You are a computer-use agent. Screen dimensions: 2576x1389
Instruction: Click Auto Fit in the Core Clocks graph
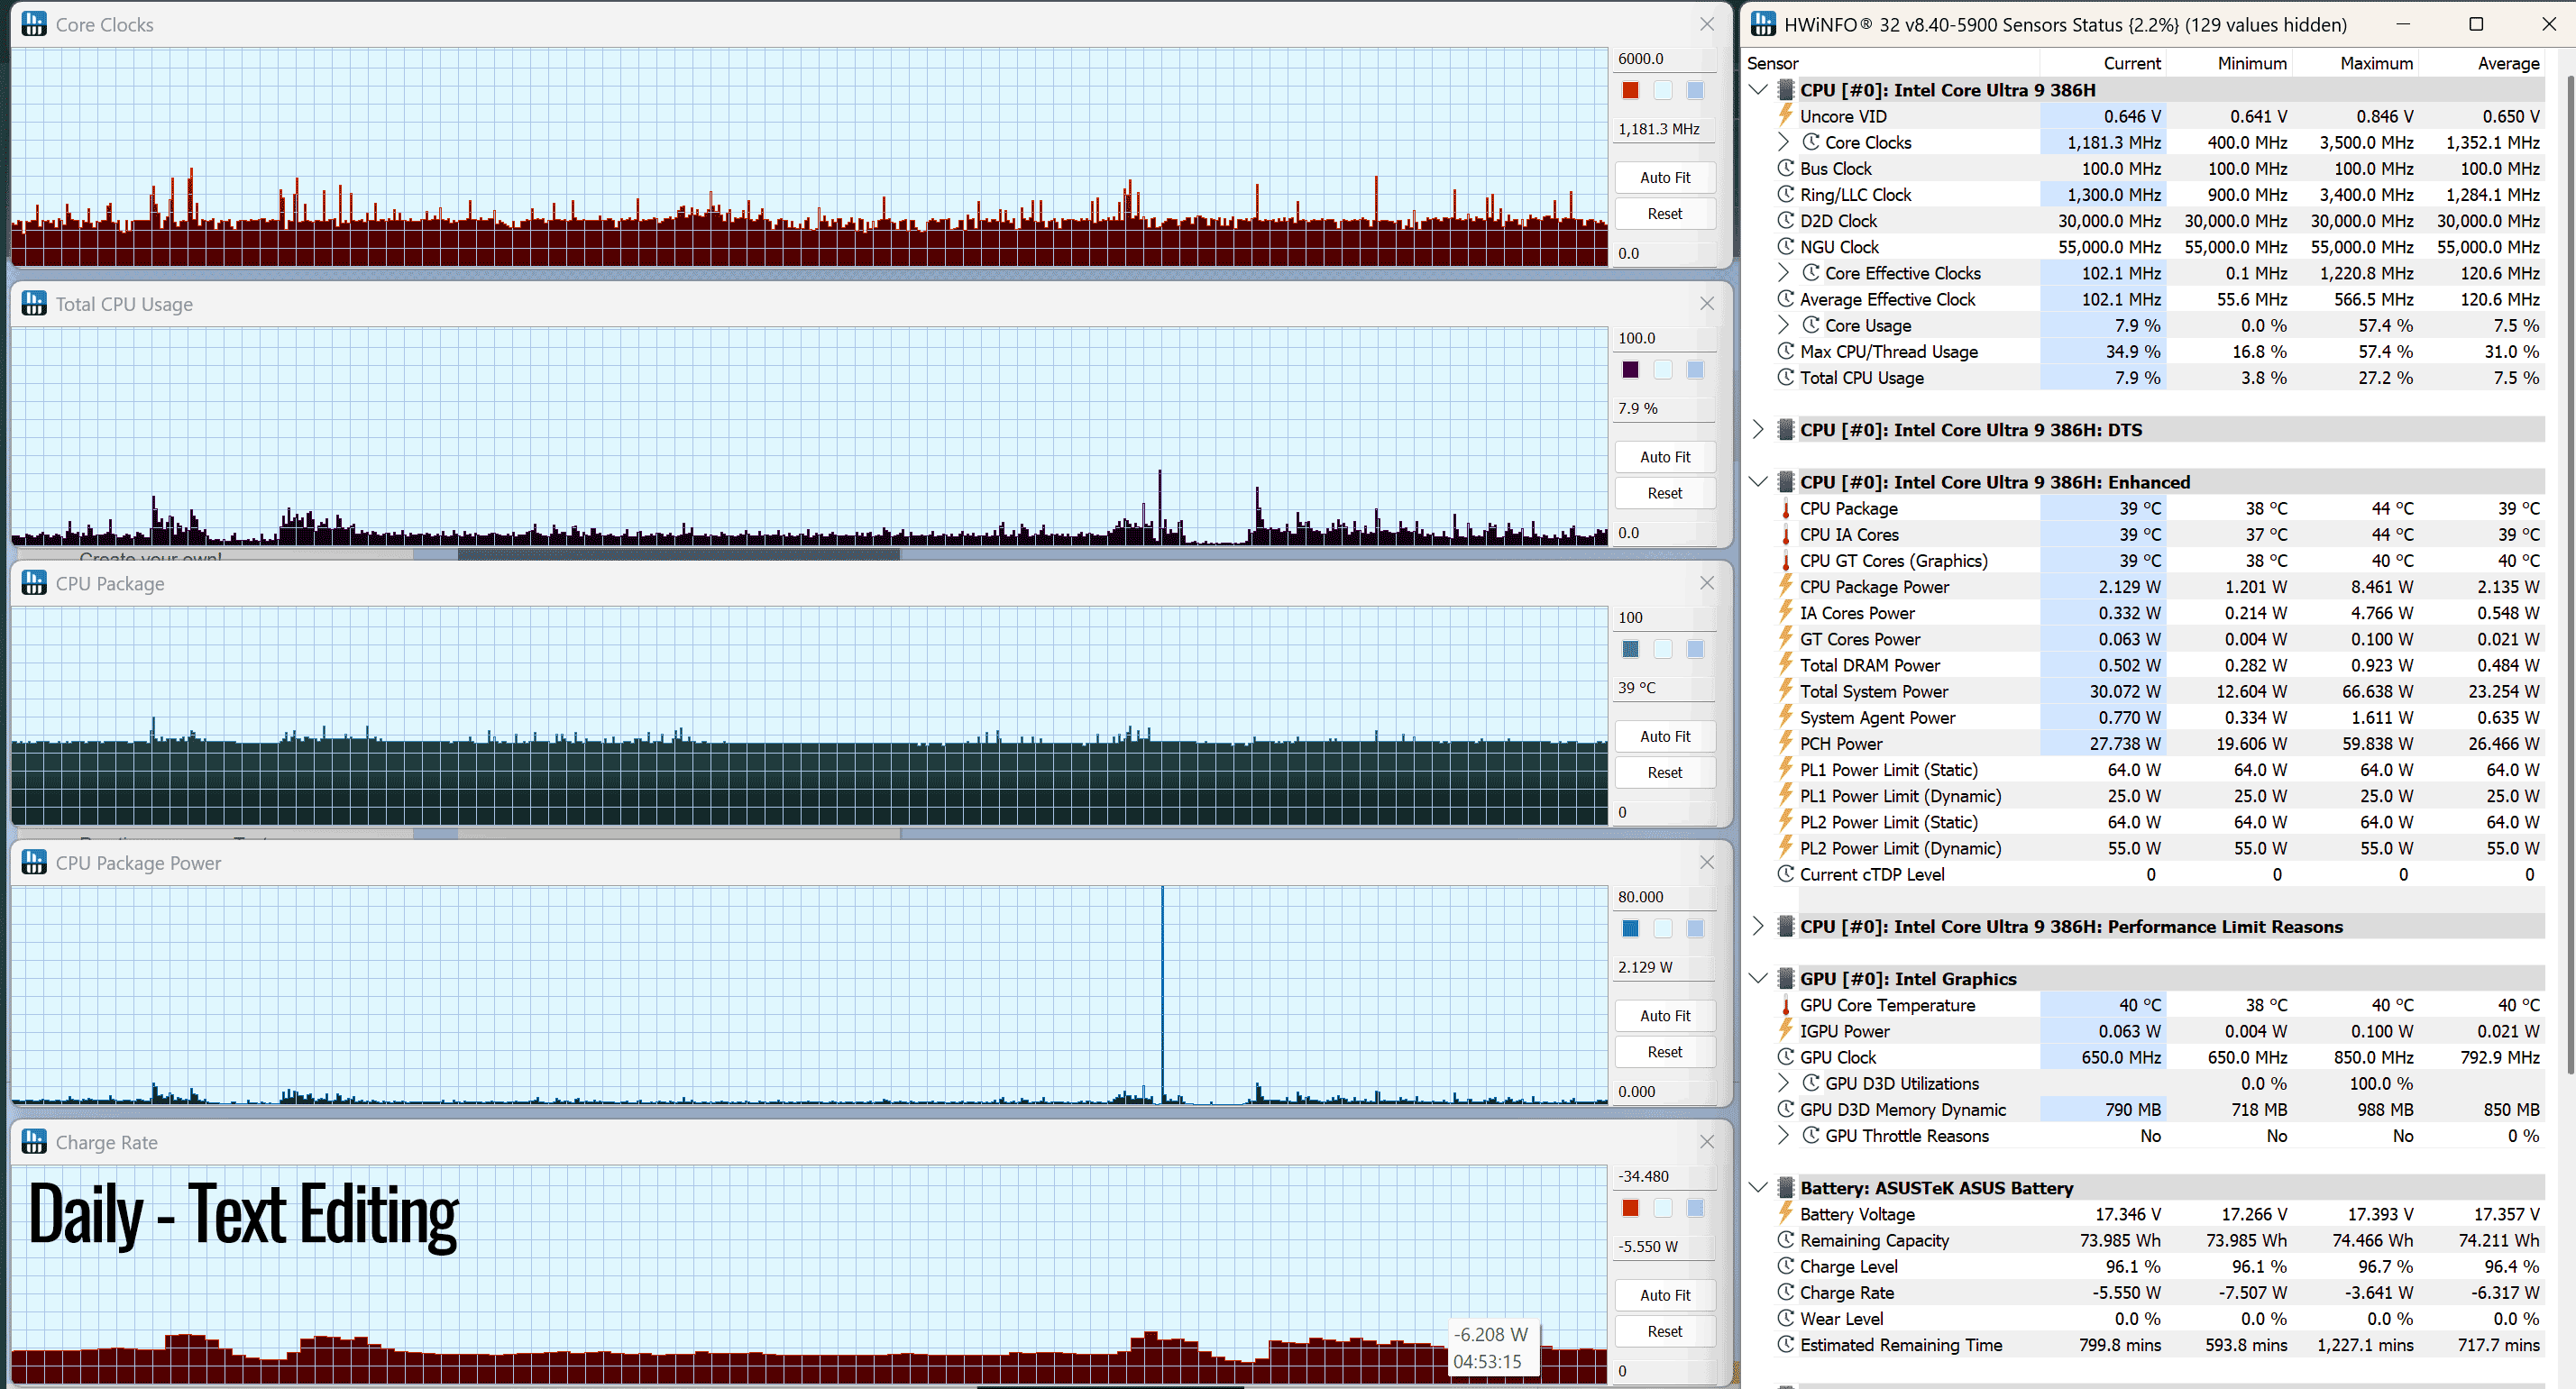point(1664,177)
